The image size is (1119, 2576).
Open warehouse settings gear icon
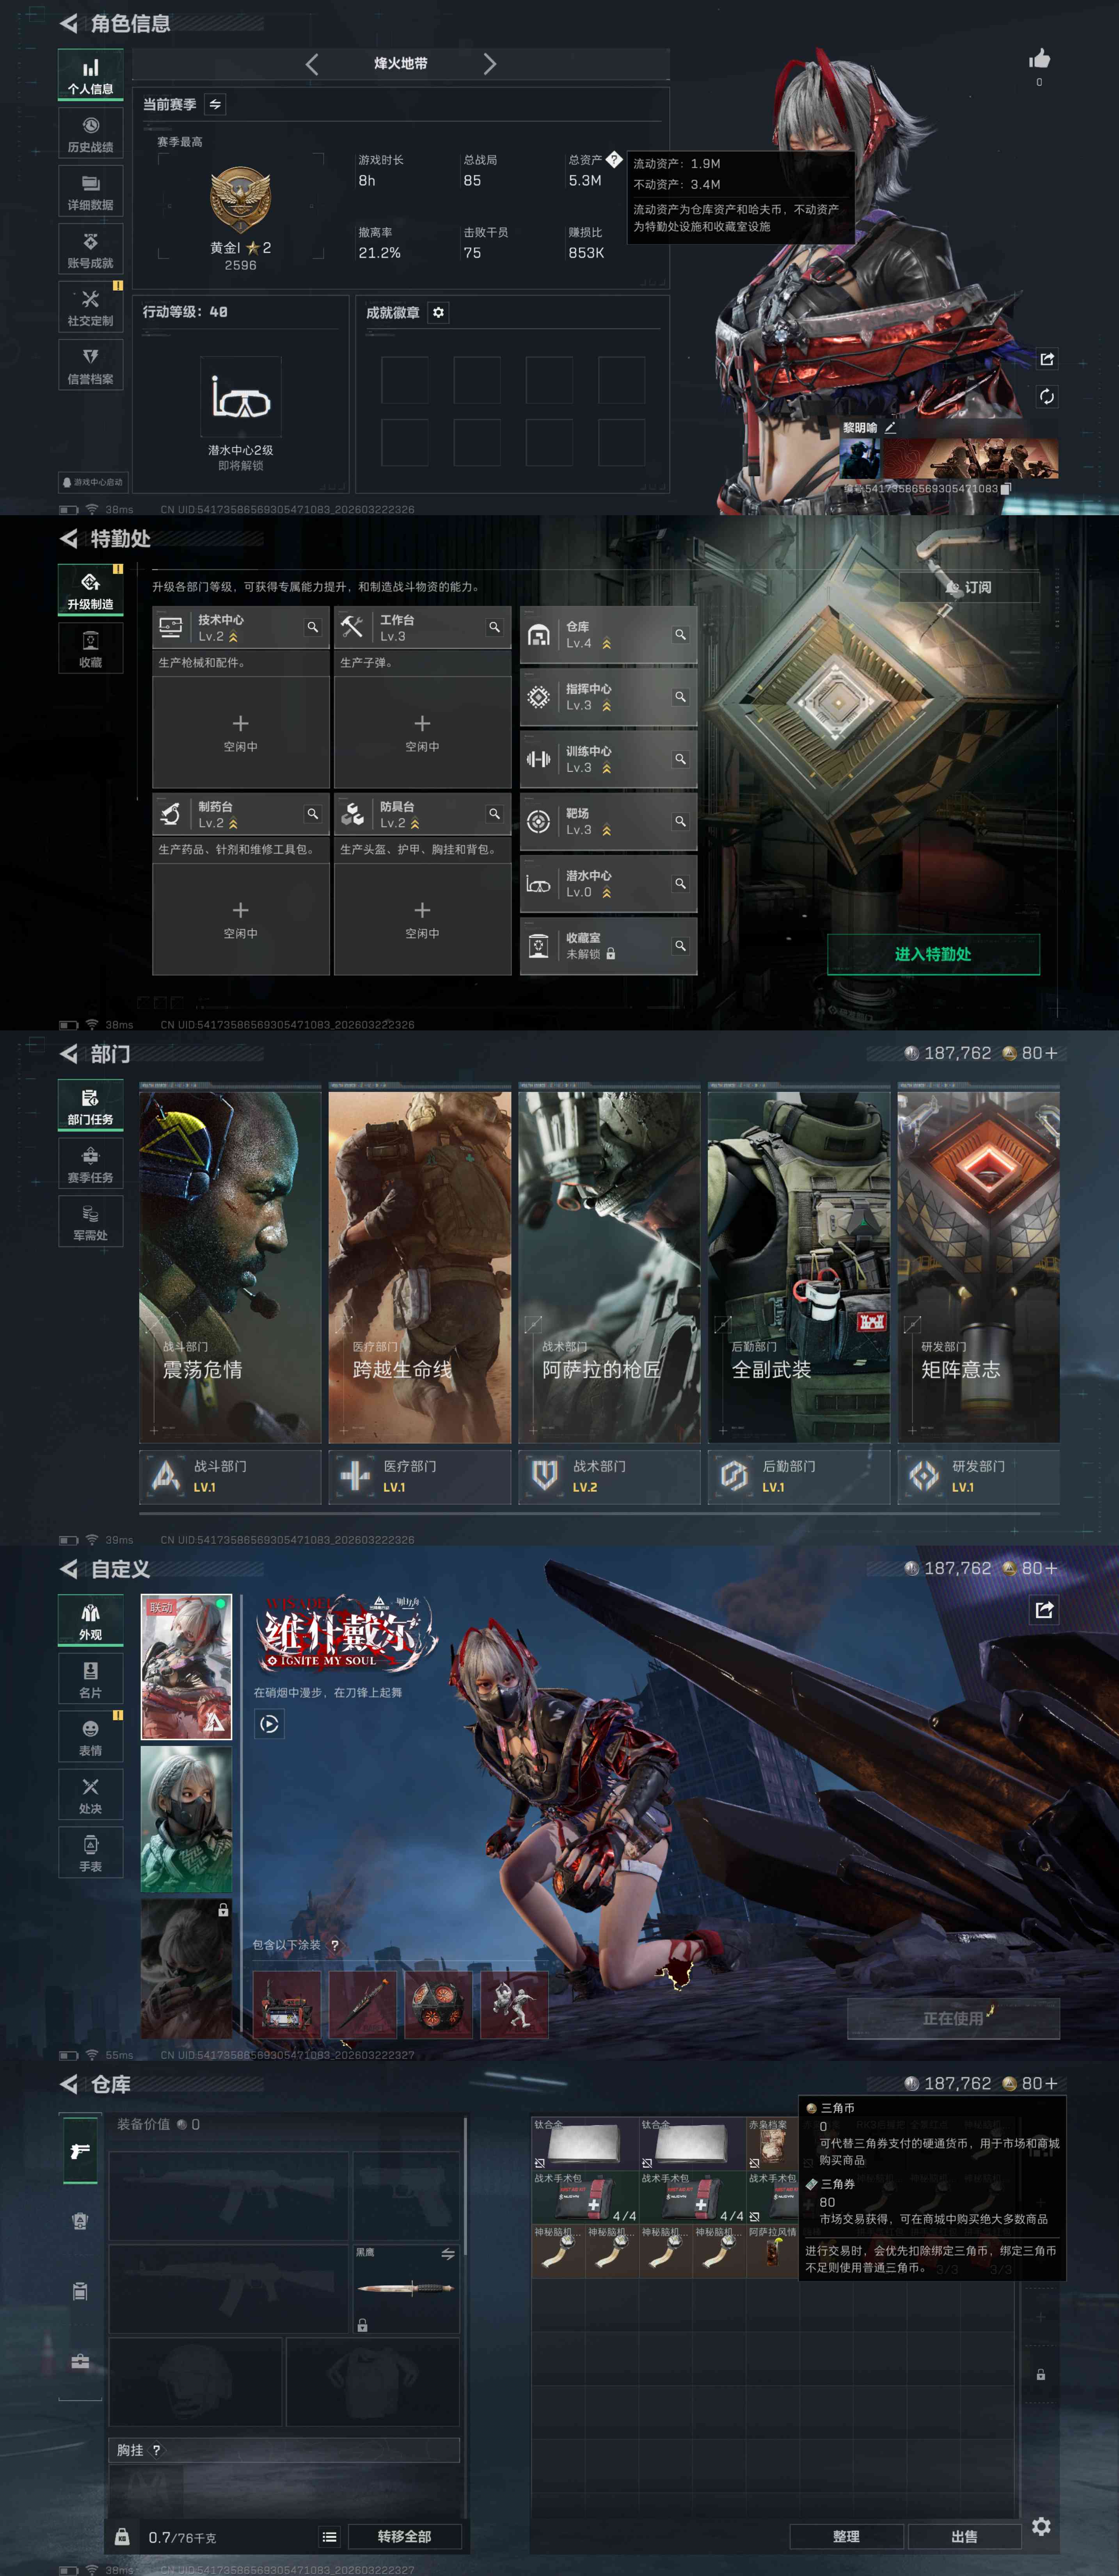tap(1041, 2527)
